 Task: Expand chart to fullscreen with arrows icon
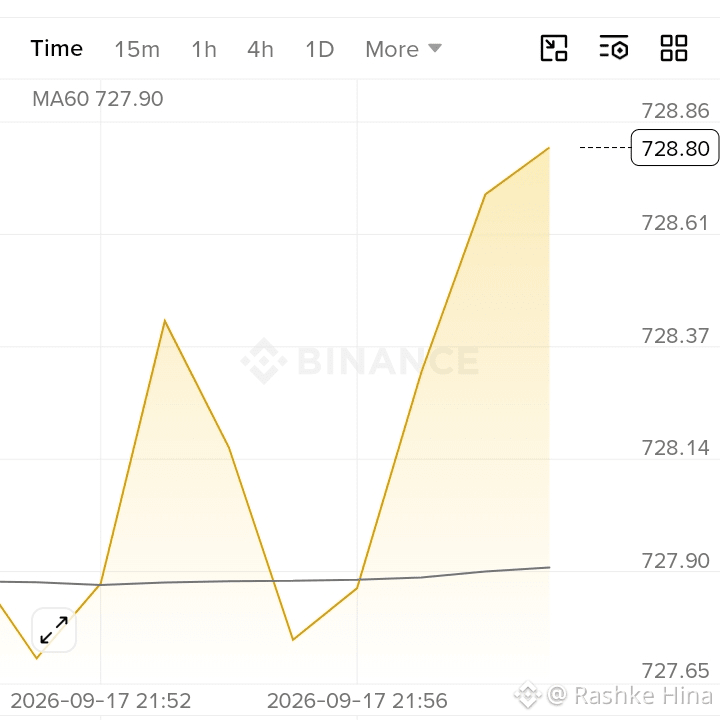click(x=54, y=630)
